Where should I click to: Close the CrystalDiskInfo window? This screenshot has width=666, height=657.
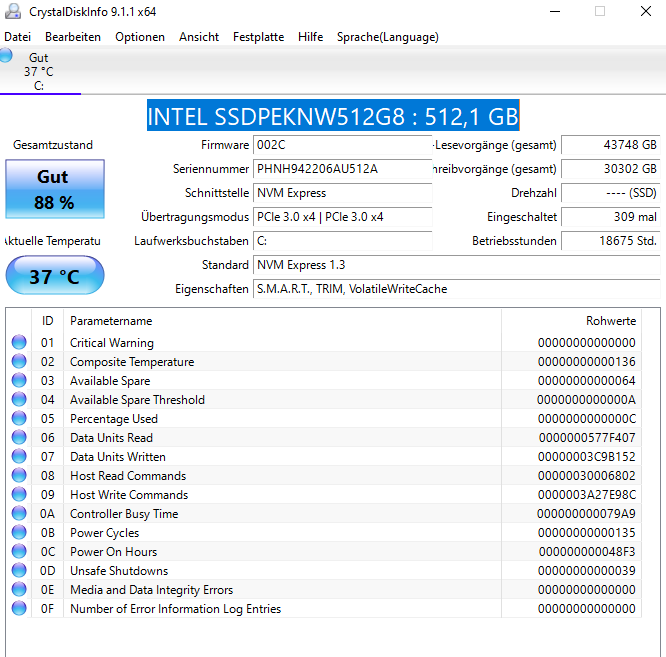[x=646, y=11]
